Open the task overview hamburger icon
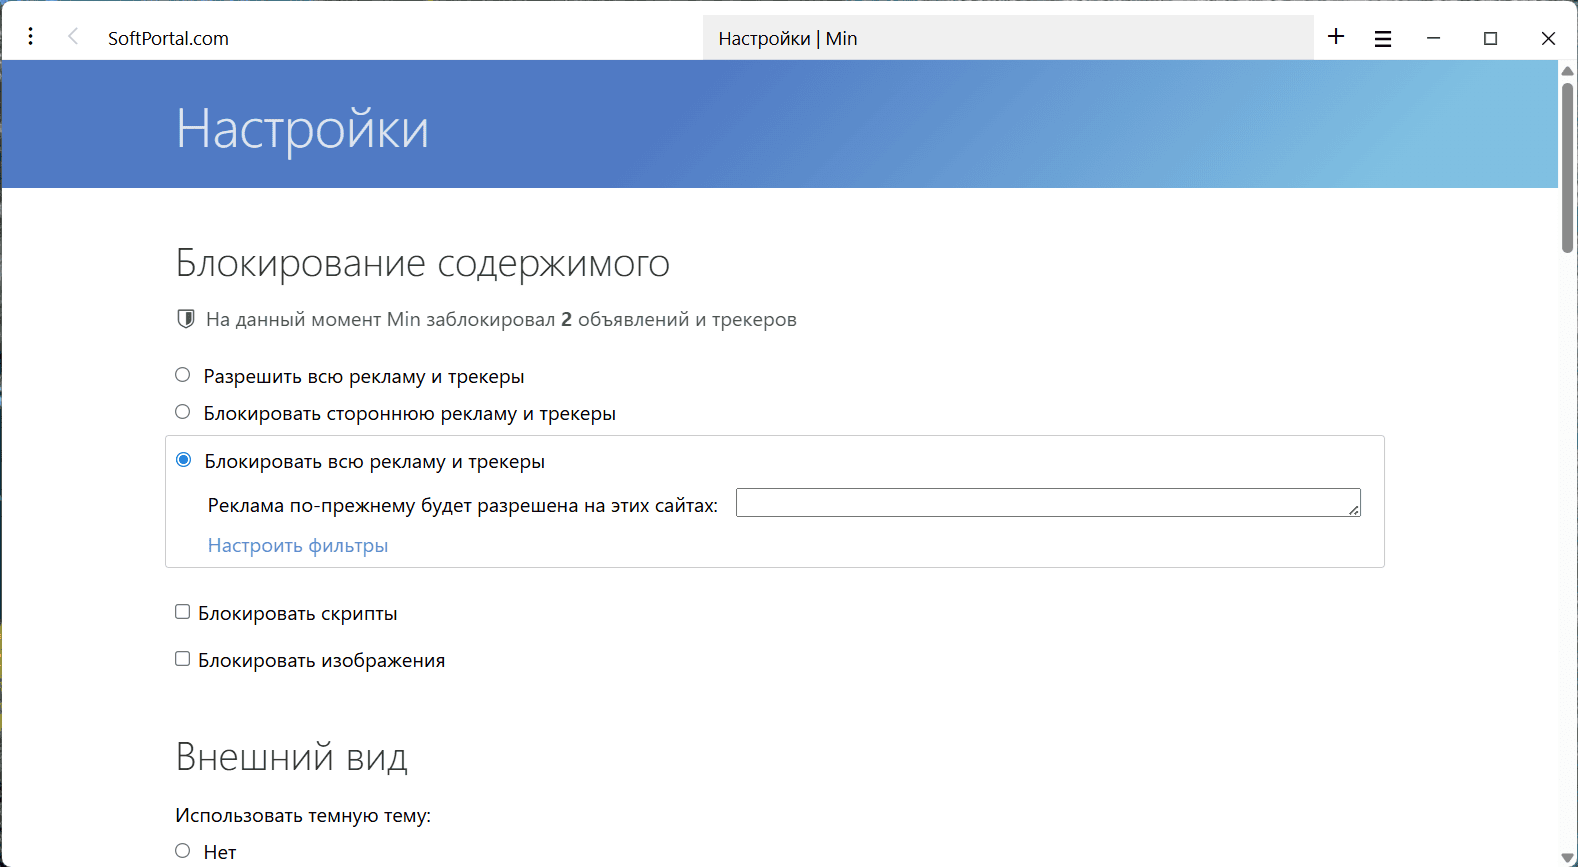 click(1383, 39)
